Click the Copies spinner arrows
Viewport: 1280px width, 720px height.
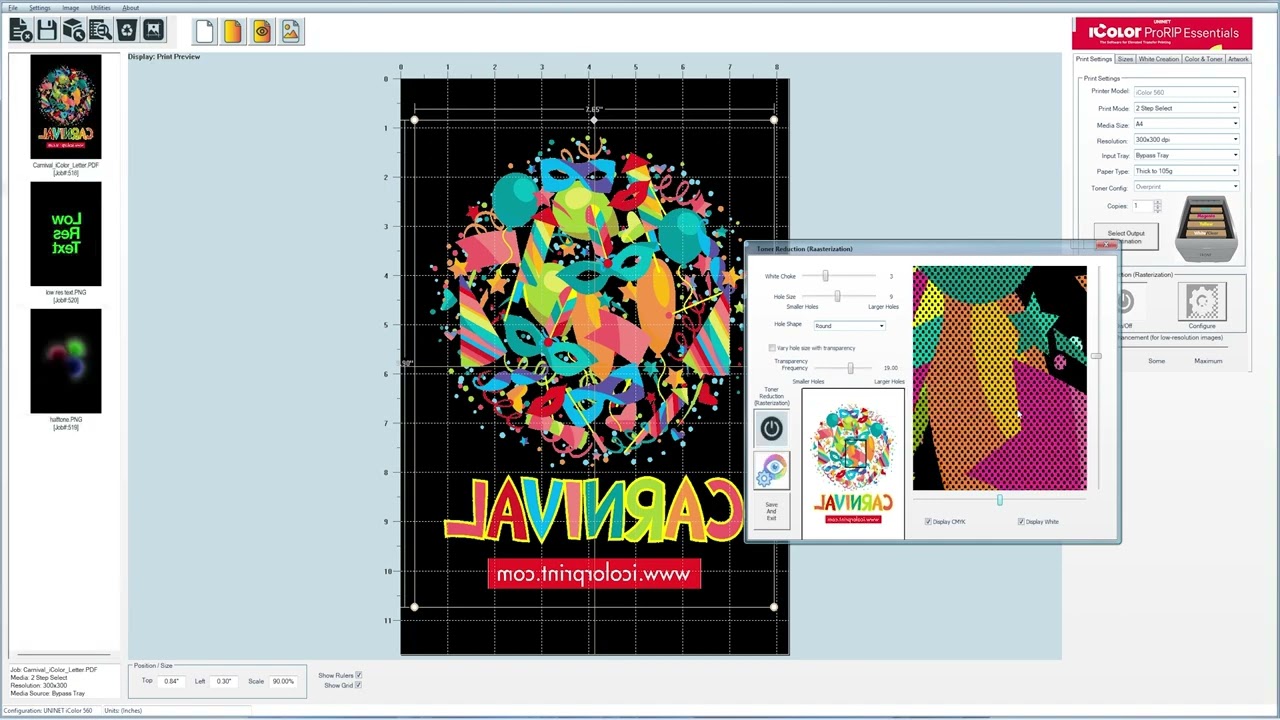pyautogui.click(x=1157, y=206)
